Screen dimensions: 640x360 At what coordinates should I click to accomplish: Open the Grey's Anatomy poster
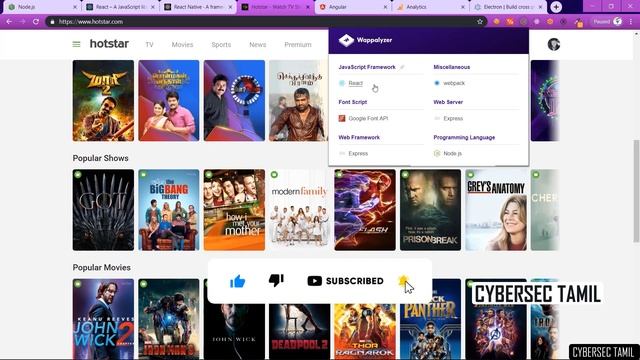point(496,210)
